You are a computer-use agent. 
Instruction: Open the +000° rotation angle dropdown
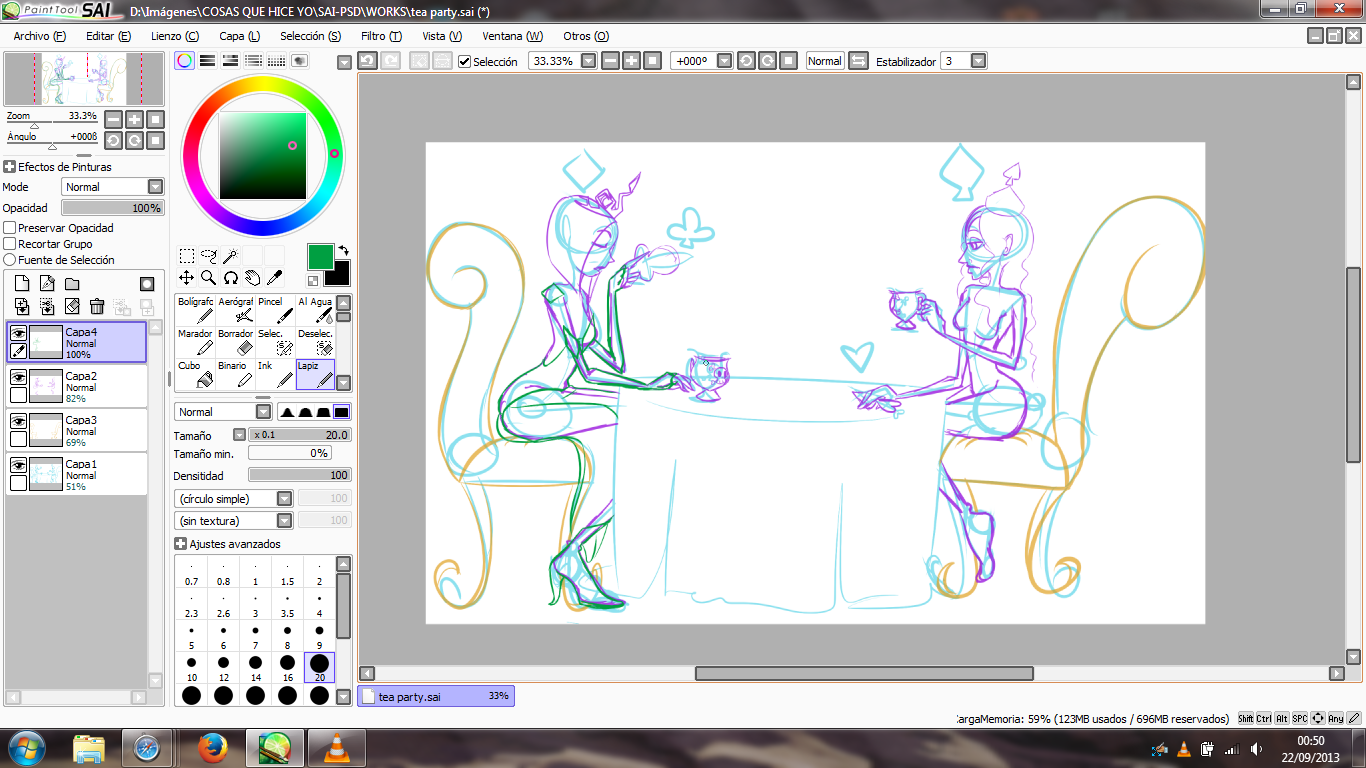[724, 61]
